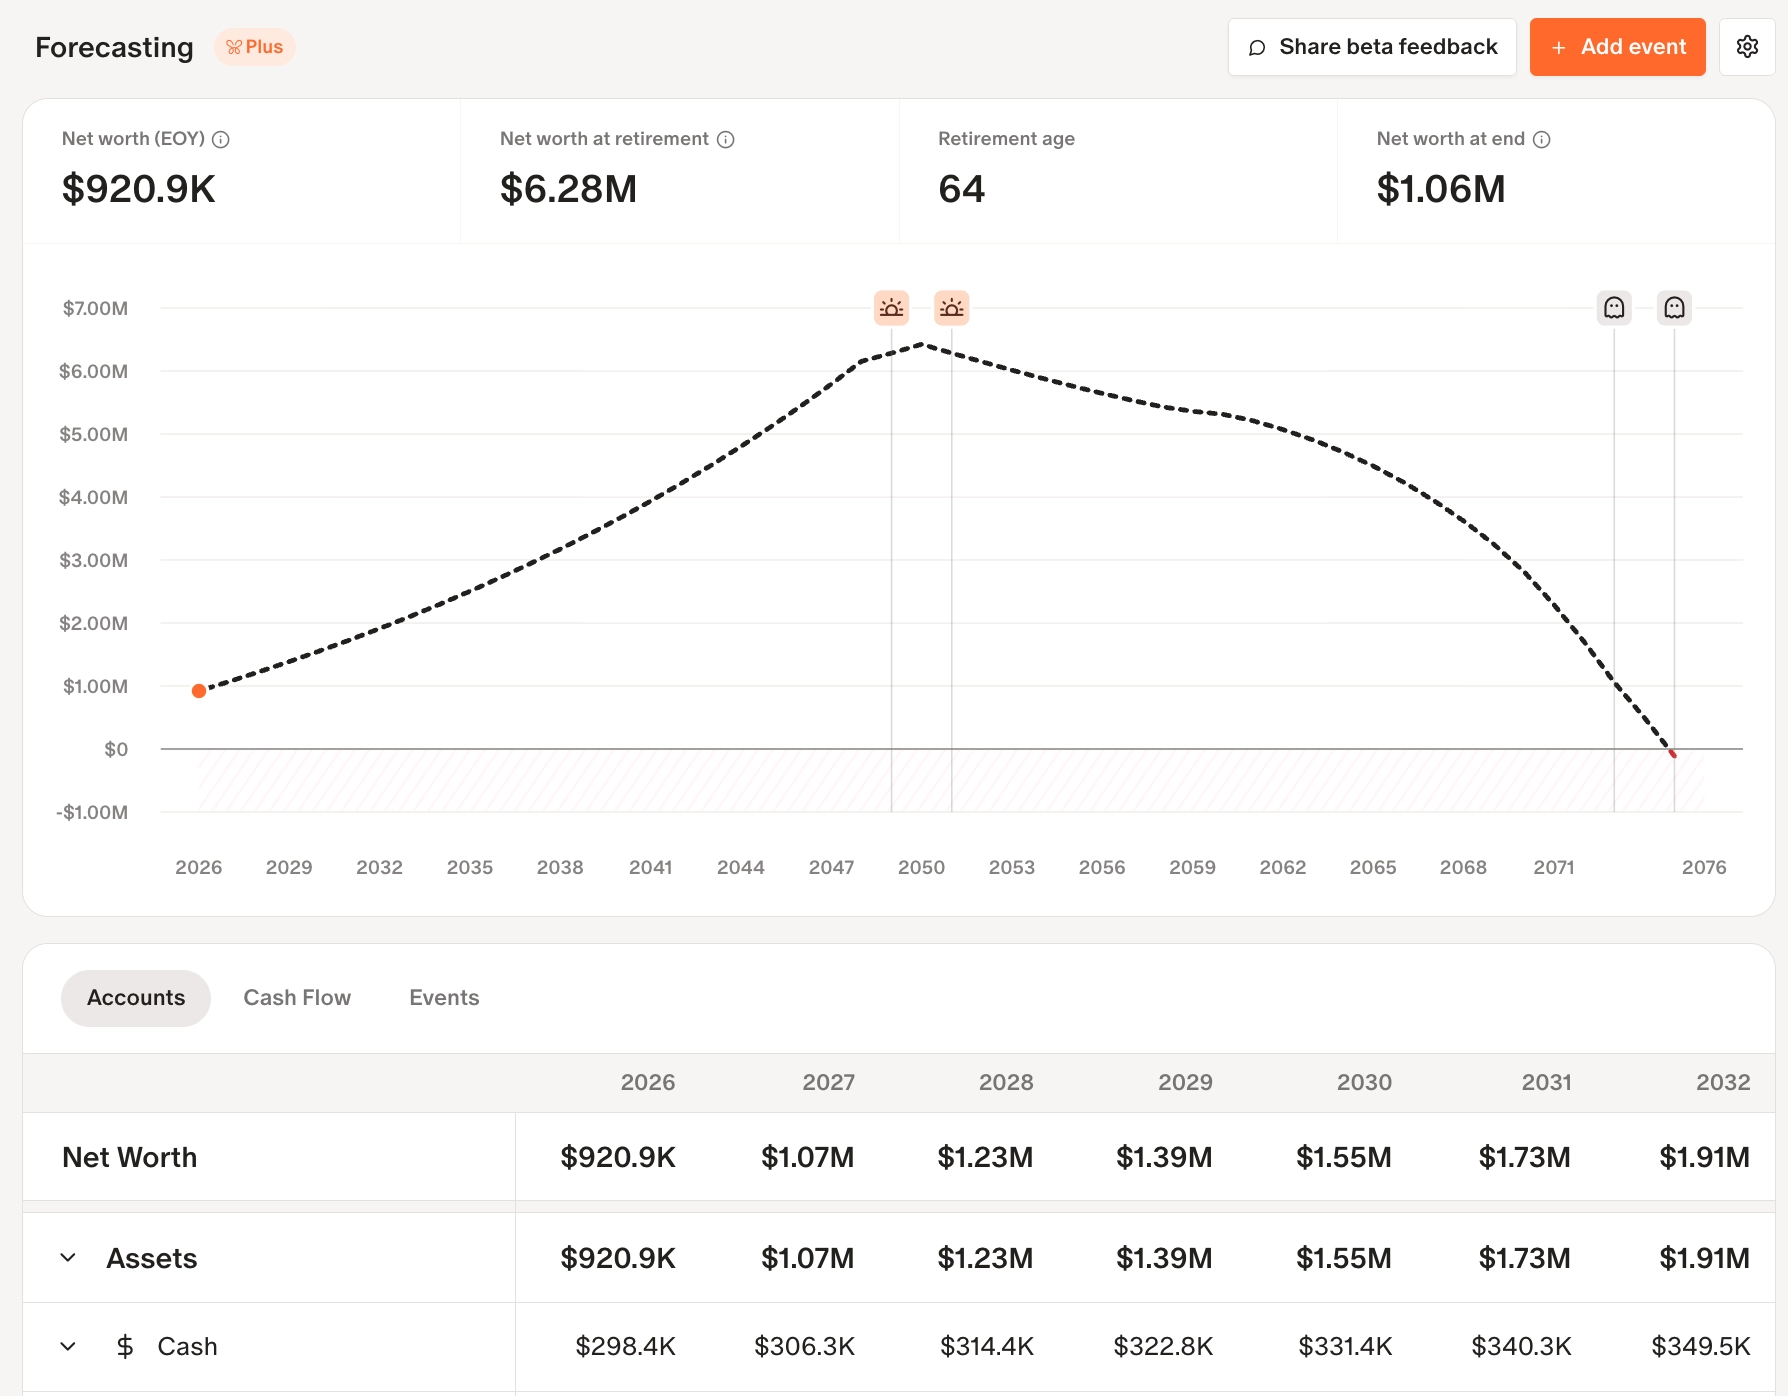Open forecasting settings gear icon

1747,47
